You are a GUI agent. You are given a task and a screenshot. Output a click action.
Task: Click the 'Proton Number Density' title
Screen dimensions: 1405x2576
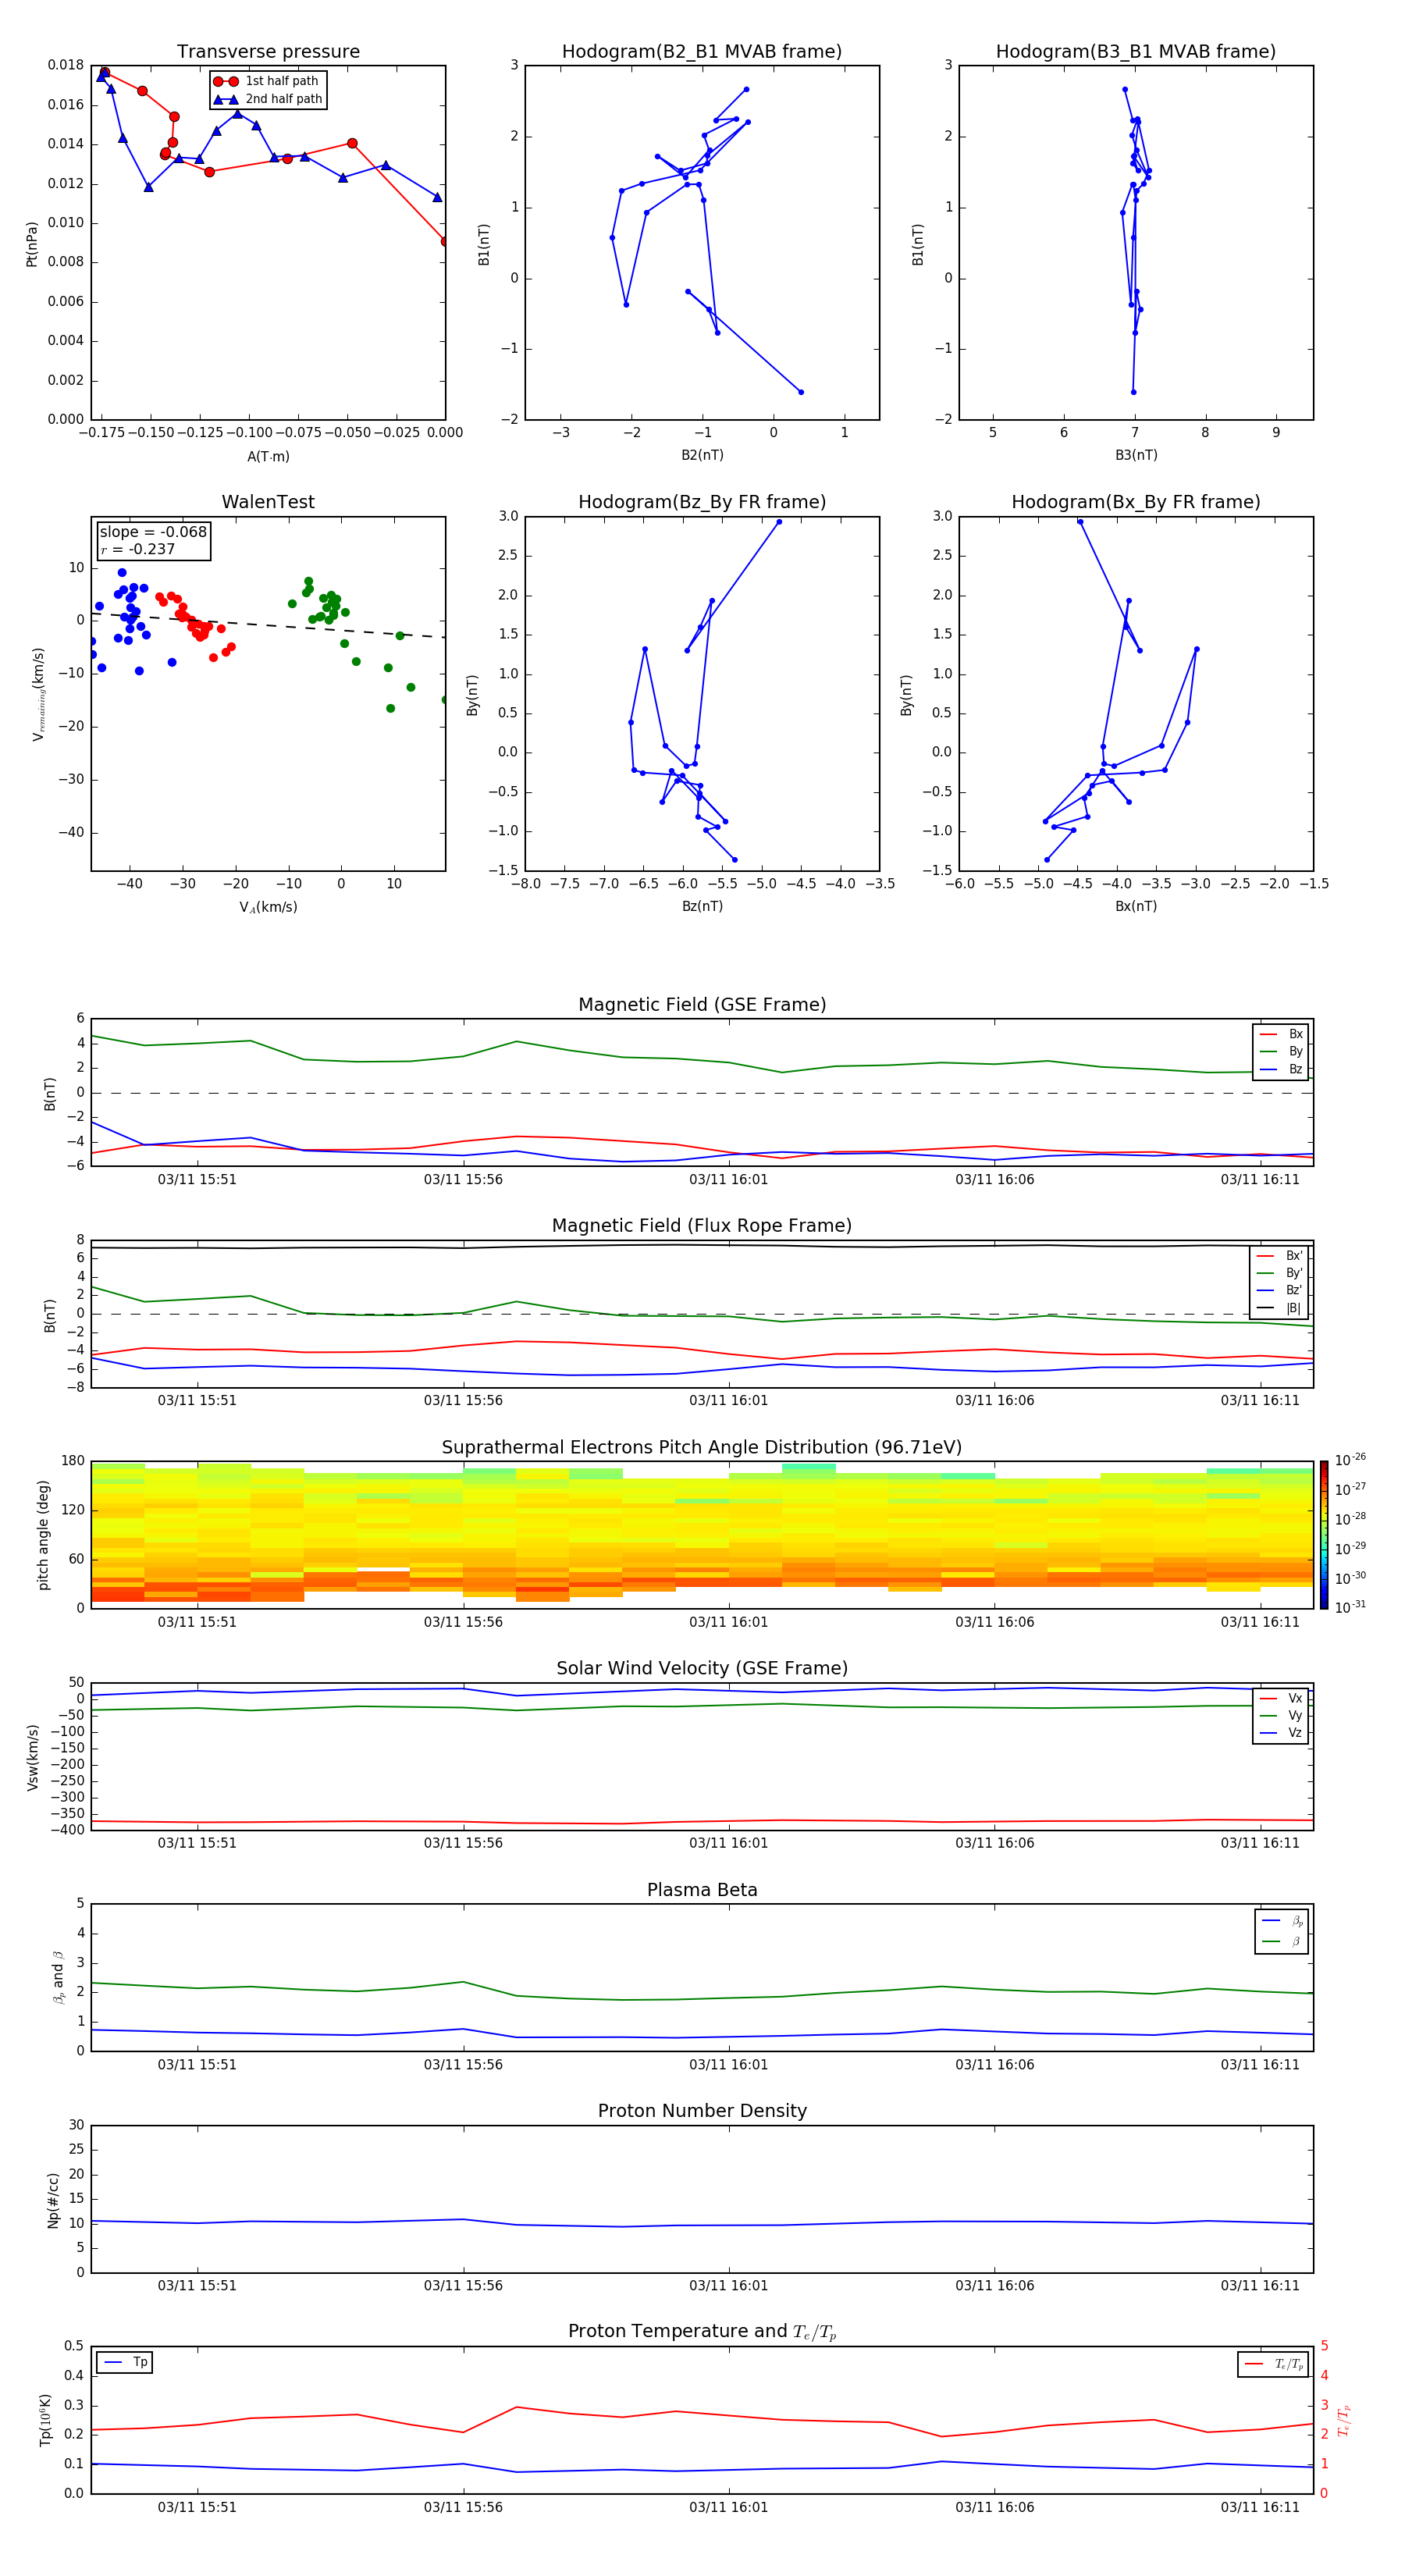pyautogui.click(x=702, y=2111)
